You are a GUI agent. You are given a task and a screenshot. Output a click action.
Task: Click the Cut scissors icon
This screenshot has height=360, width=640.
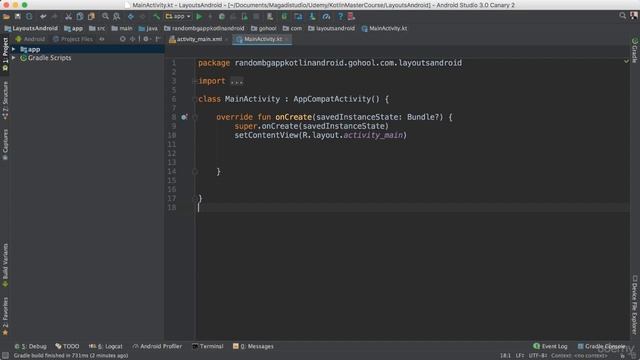click(x=68, y=17)
